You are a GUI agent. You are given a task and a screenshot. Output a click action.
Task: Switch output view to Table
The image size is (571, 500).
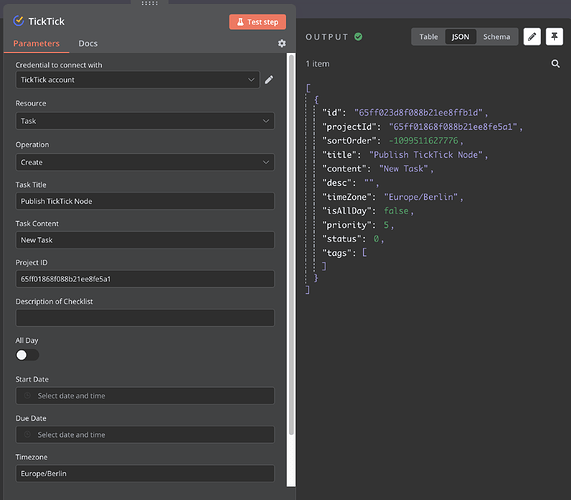[x=429, y=37]
